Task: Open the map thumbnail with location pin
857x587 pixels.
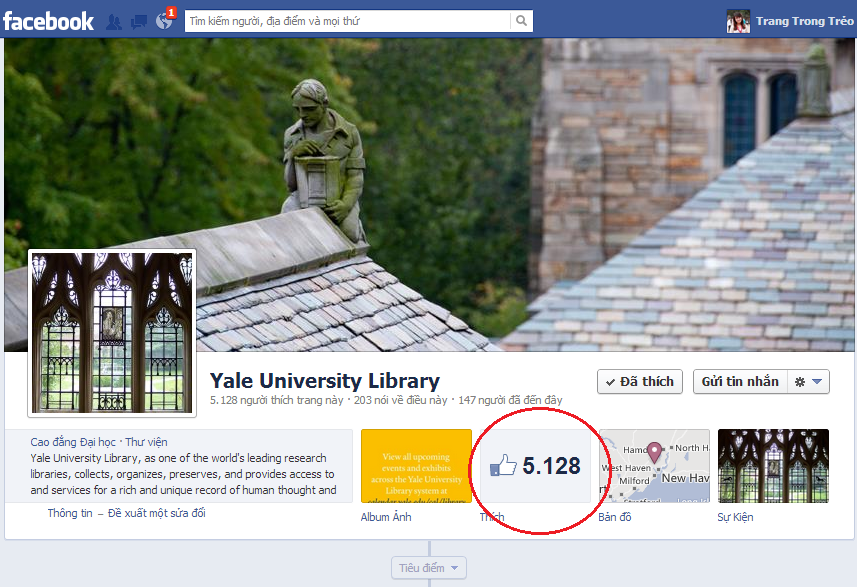Action: coord(654,466)
